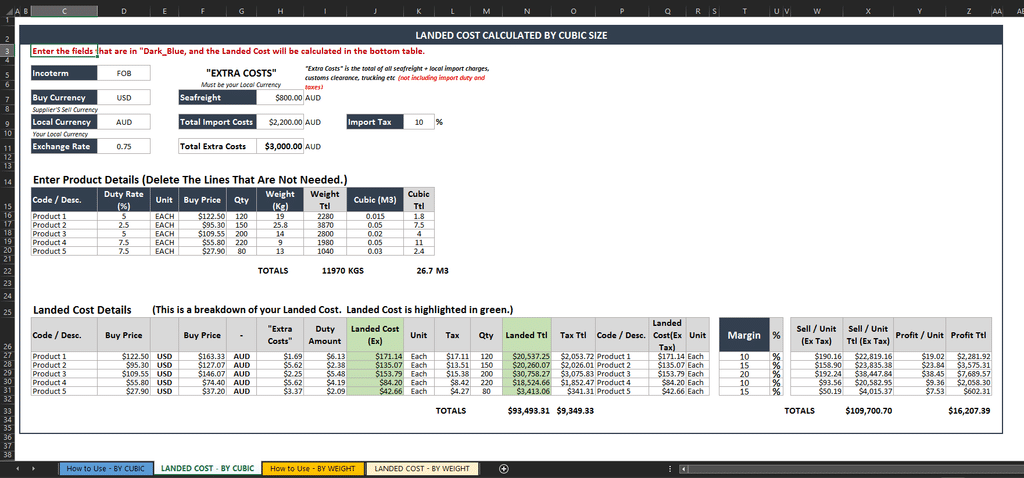Go to the 'LANDED COST - BY WEIGHT' tab
This screenshot has width=1024, height=478.
[x=422, y=468]
